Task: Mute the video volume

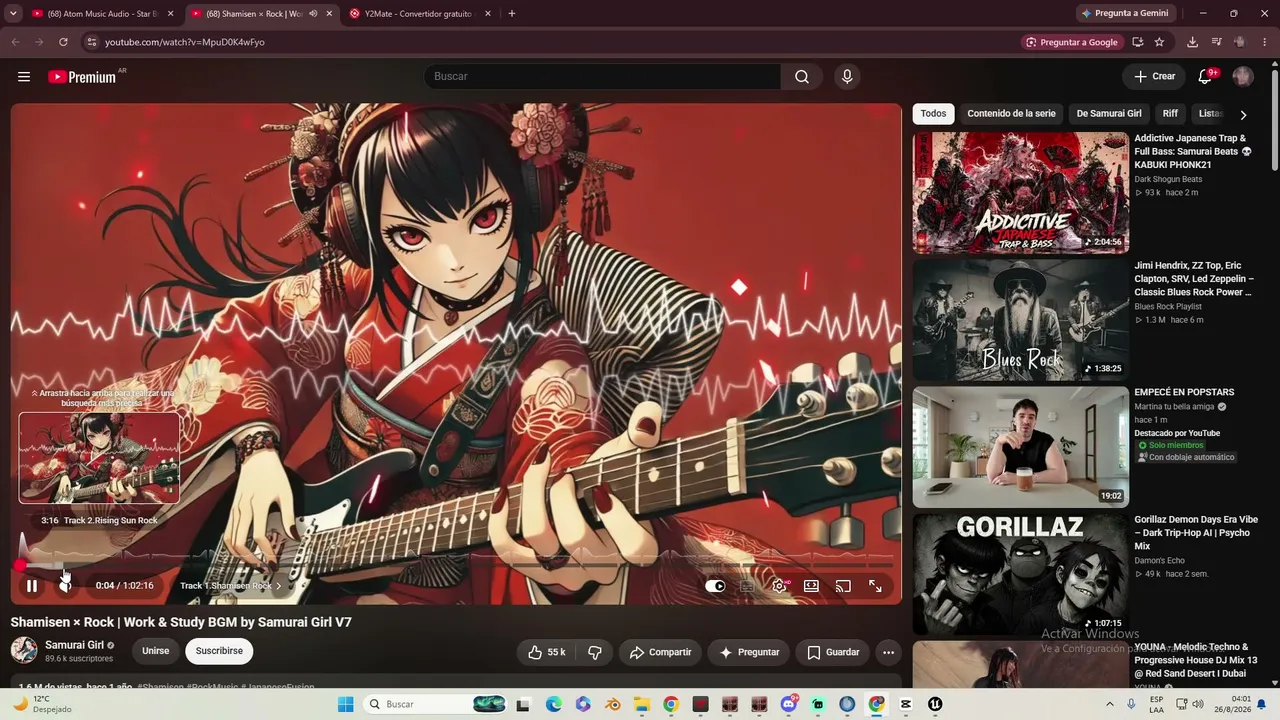Action: click(65, 586)
